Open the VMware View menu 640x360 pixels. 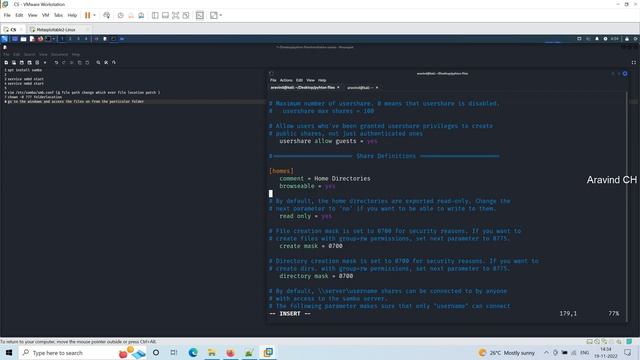[x=32, y=16]
